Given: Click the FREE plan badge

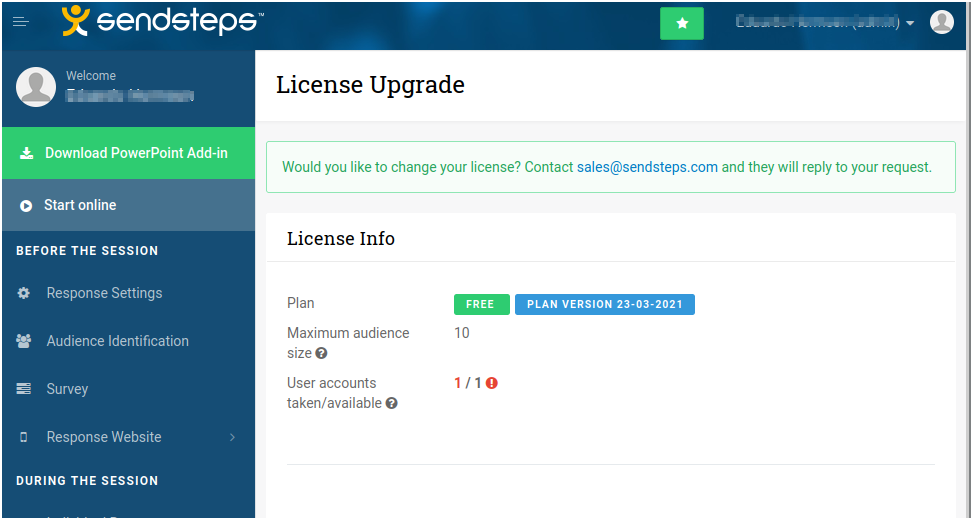Looking at the screenshot, I should point(482,305).
